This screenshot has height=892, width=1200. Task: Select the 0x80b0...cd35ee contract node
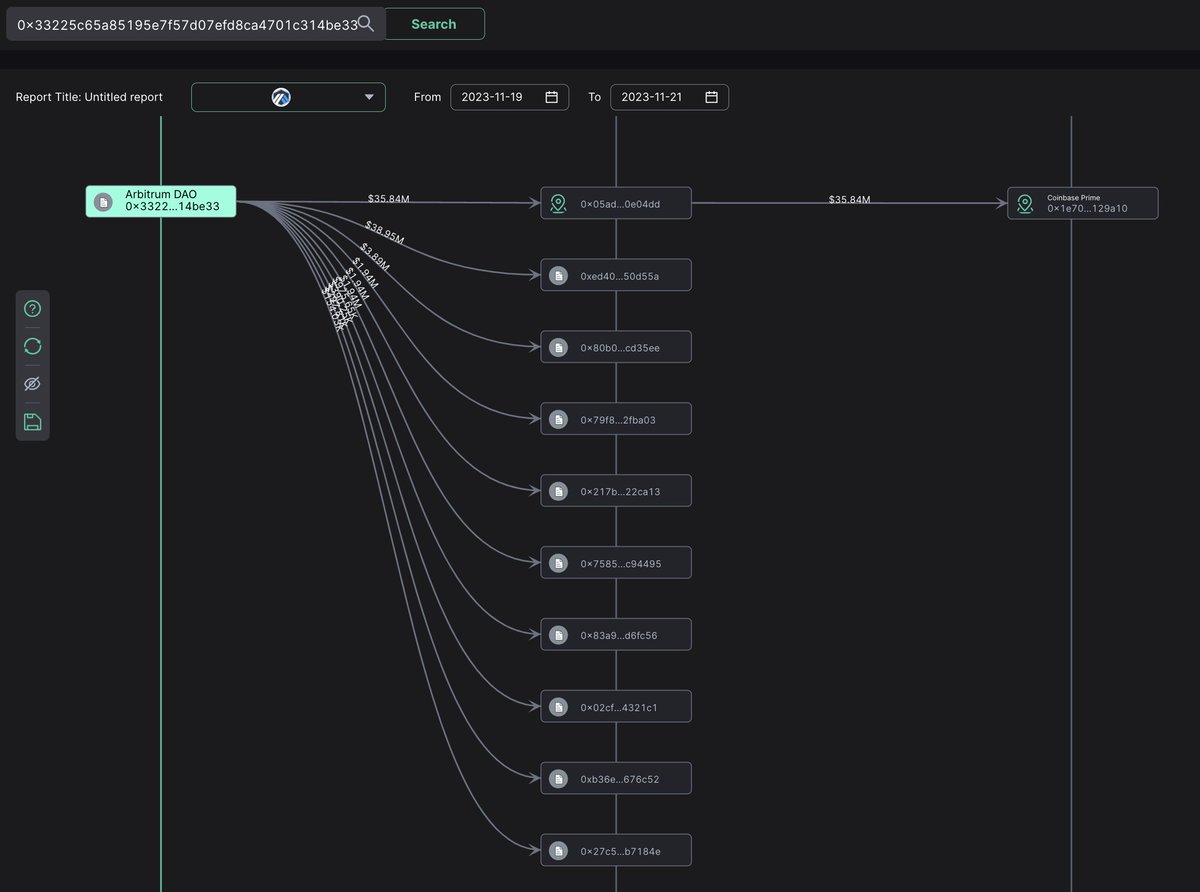(x=616, y=347)
